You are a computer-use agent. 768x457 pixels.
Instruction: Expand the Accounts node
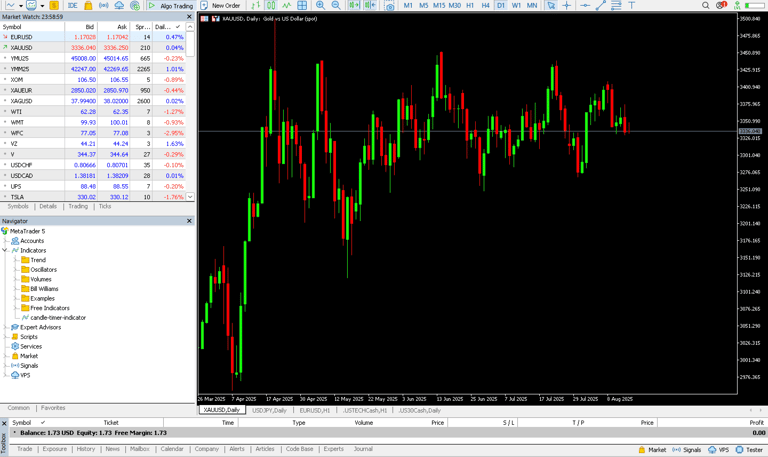[5, 241]
